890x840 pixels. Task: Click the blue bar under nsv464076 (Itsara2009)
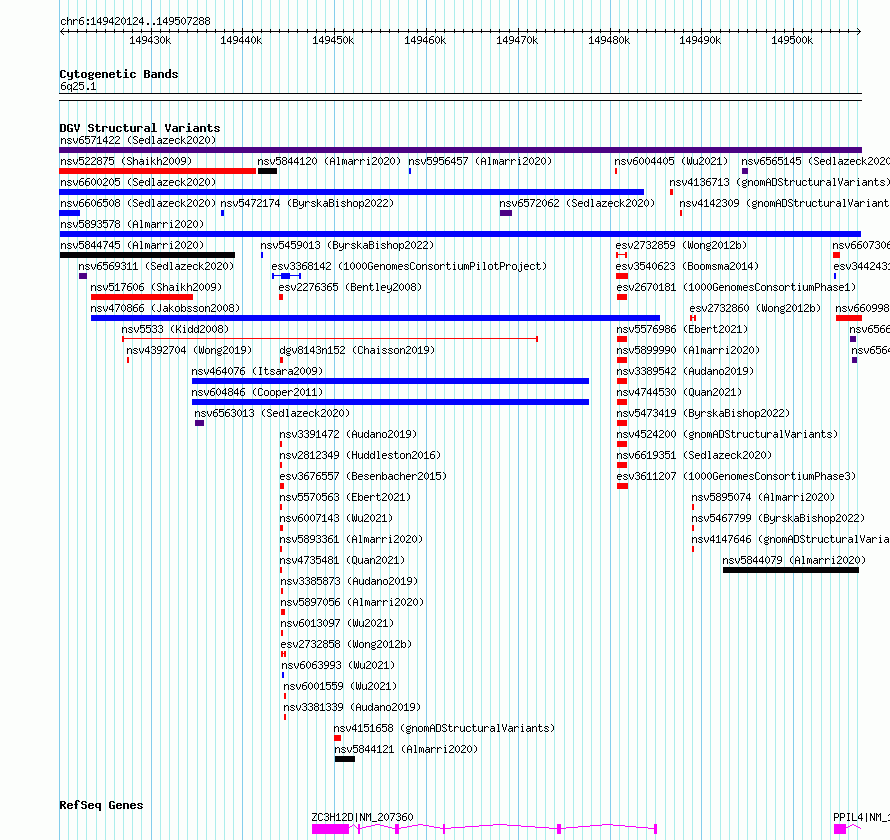pyautogui.click(x=391, y=381)
